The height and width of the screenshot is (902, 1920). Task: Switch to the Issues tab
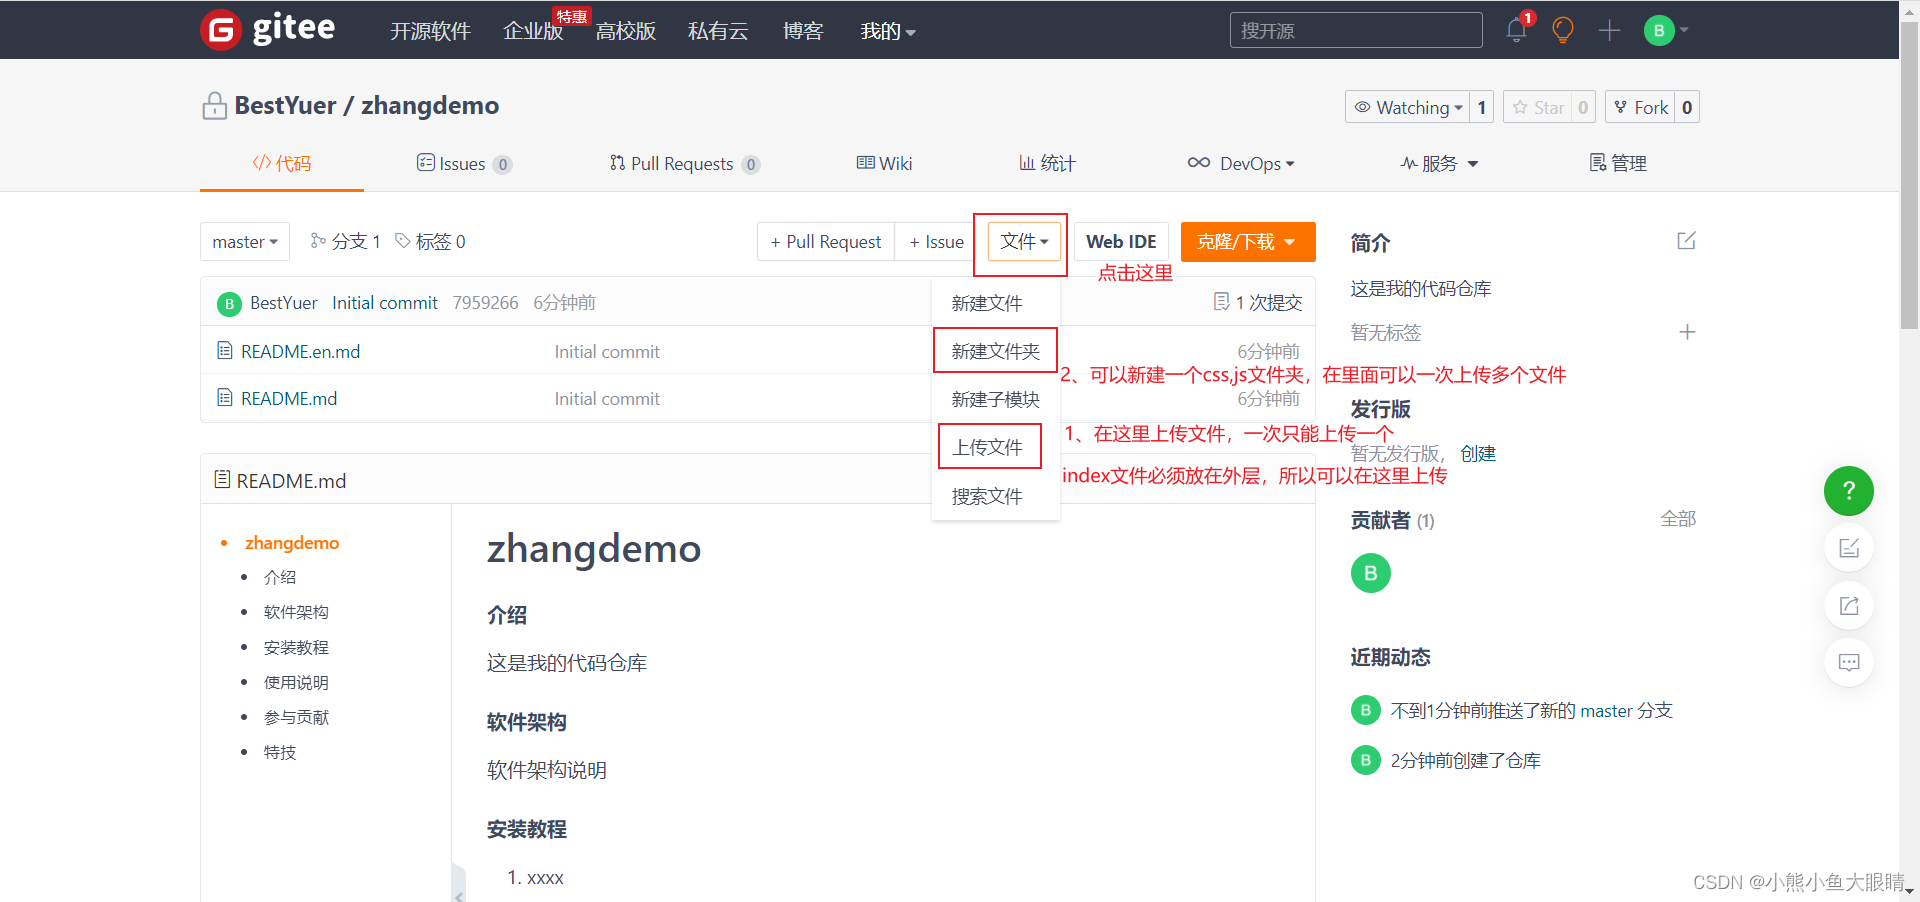click(464, 163)
